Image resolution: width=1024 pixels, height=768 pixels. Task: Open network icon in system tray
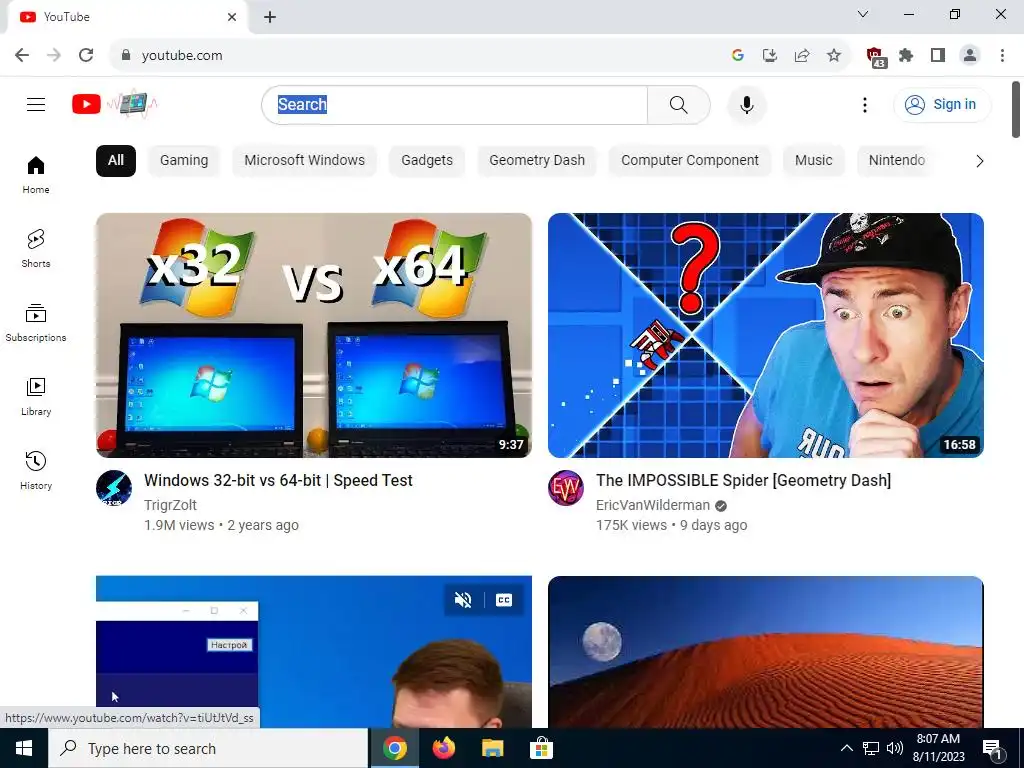tap(871, 748)
